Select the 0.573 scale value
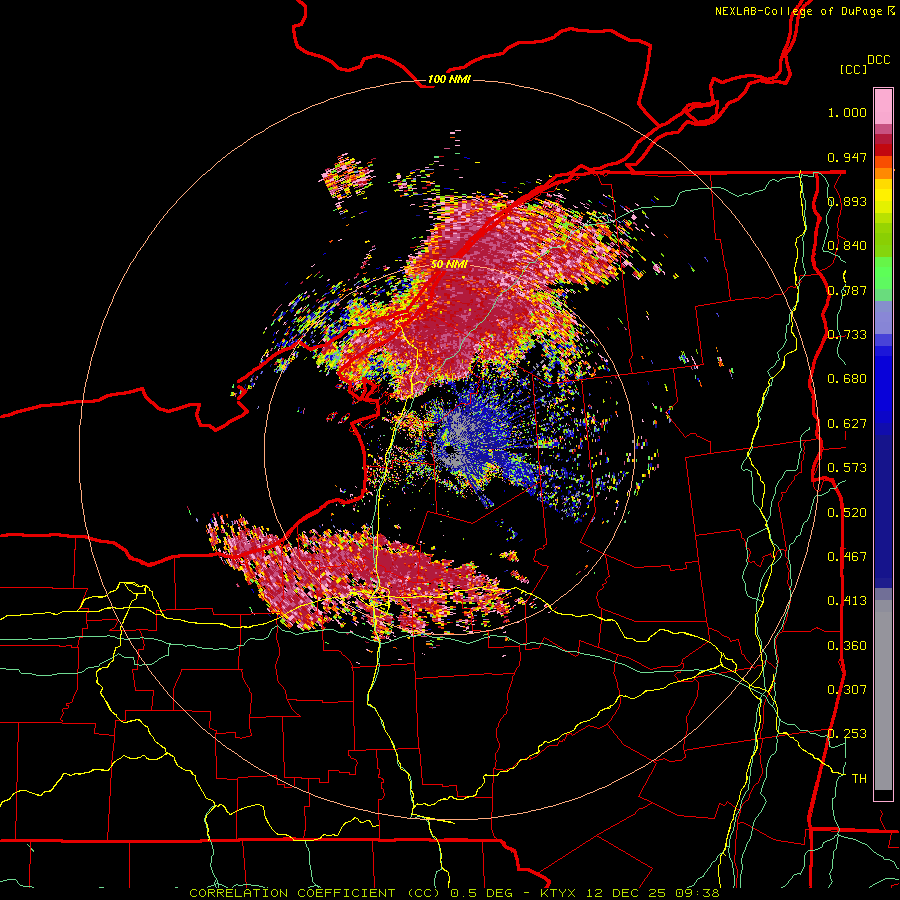This screenshot has height=900, width=900. click(x=847, y=467)
